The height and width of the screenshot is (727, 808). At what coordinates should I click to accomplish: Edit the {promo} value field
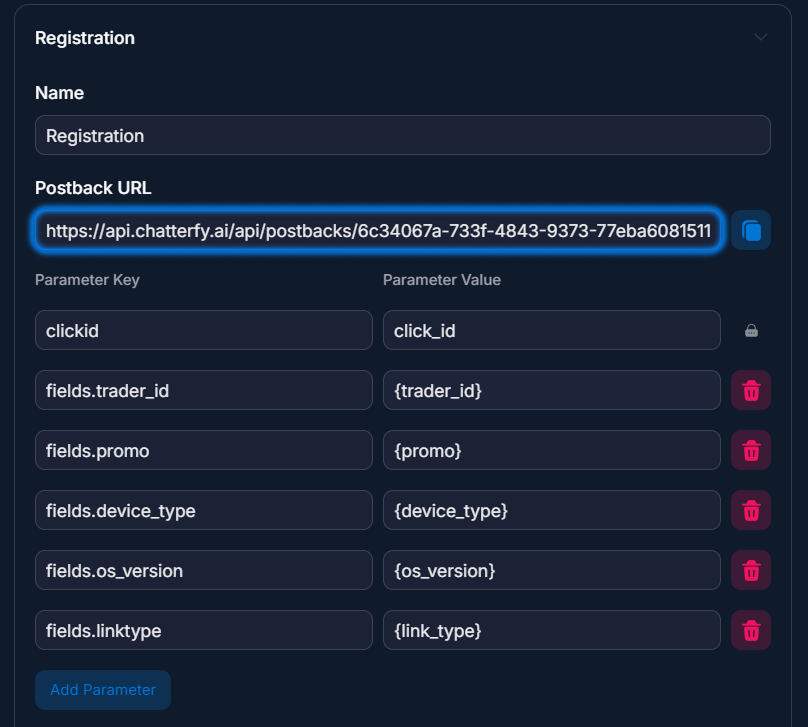pyautogui.click(x=552, y=450)
